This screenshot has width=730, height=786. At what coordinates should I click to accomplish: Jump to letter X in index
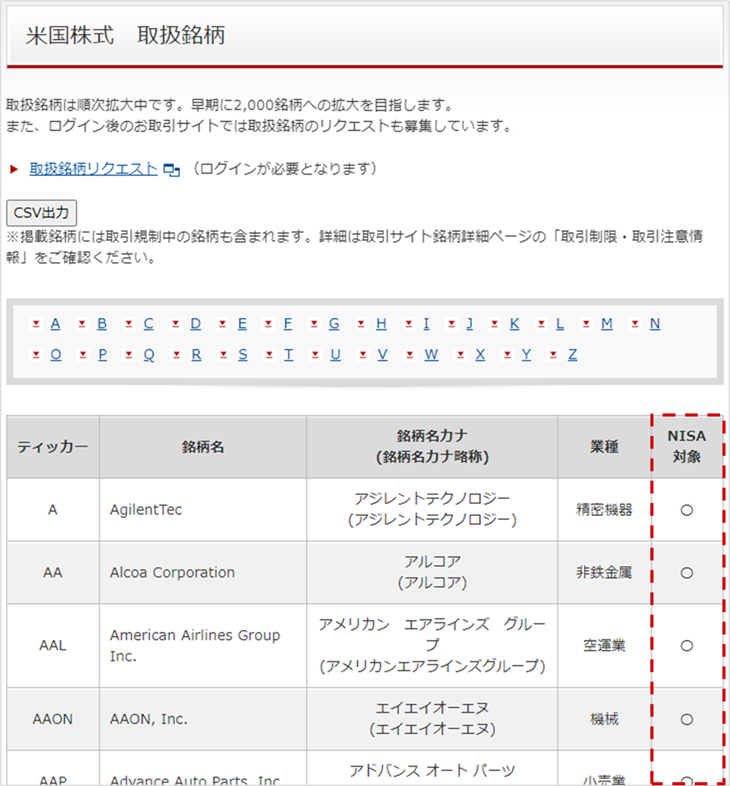coord(480,354)
